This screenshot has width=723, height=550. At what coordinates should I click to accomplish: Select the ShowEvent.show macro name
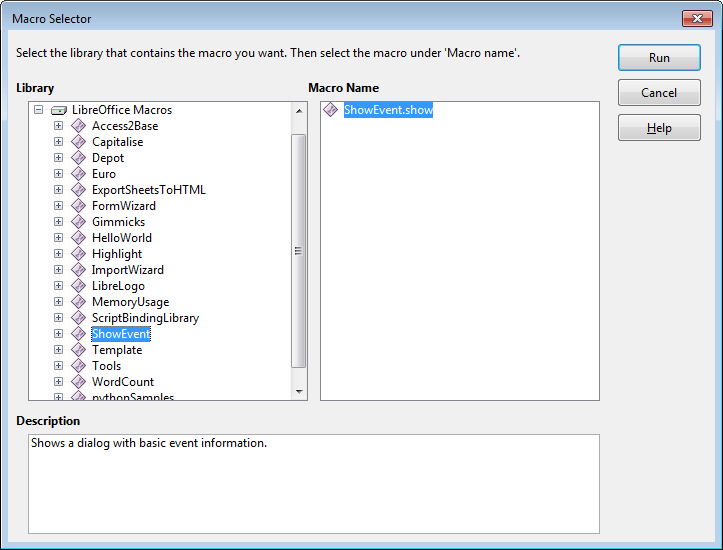pyautogui.click(x=388, y=110)
